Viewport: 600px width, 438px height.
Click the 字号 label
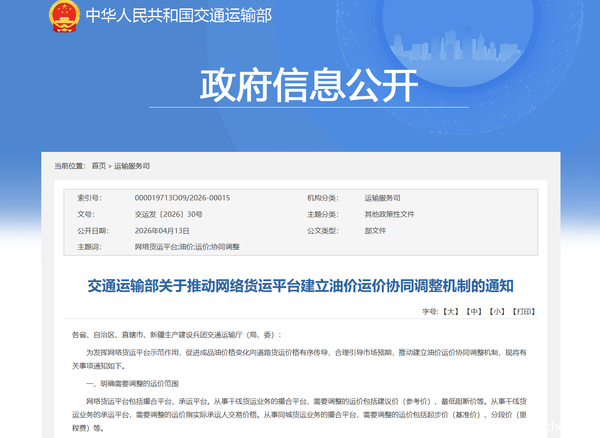pos(430,312)
